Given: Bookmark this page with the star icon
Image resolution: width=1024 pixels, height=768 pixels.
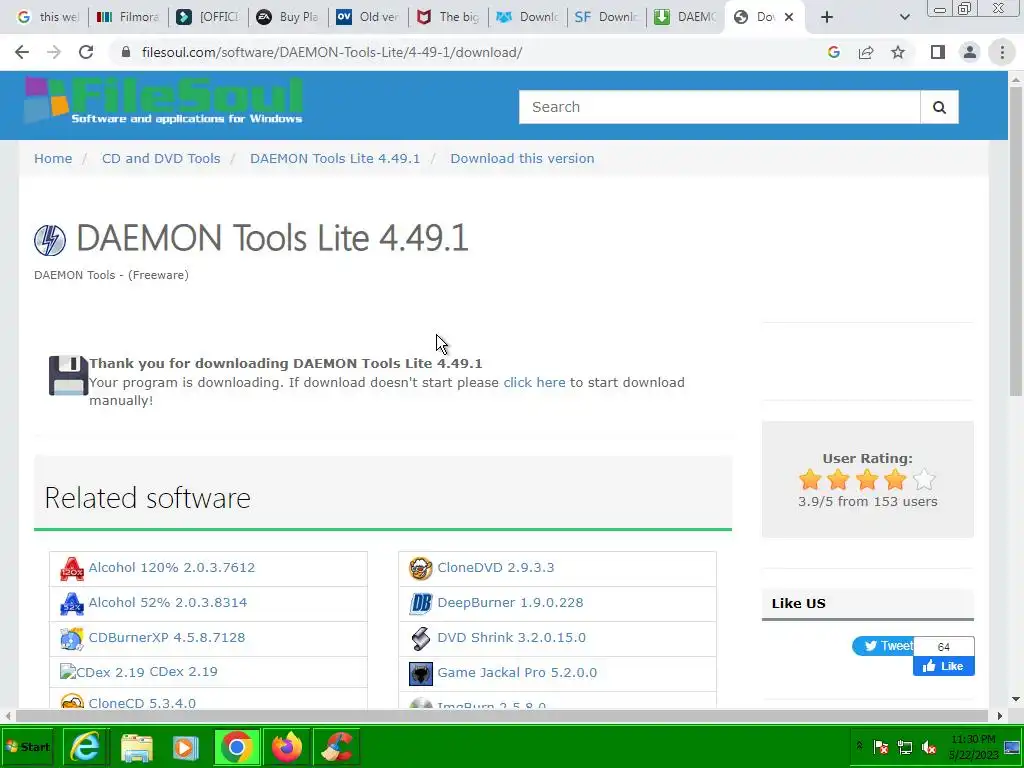Looking at the screenshot, I should [898, 52].
